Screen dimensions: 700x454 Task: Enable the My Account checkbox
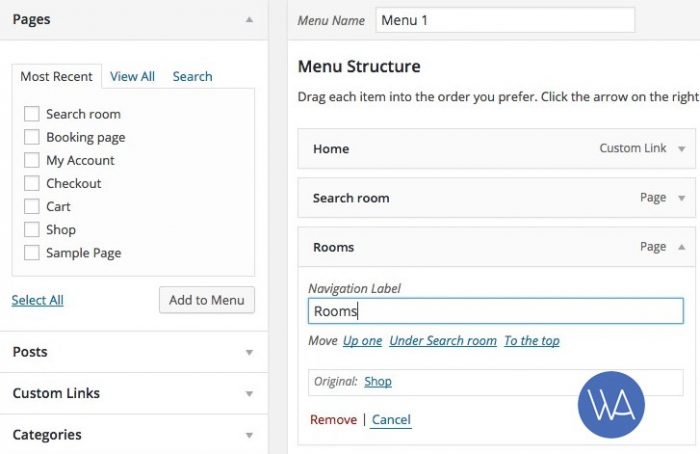(x=32, y=160)
